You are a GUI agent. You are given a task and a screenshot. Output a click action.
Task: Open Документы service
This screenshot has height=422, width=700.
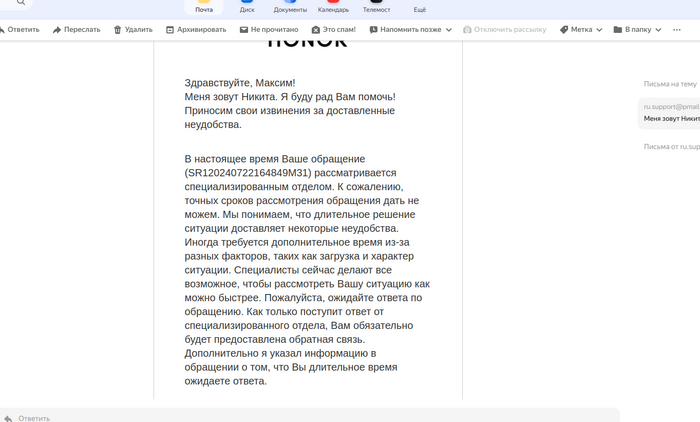point(290,5)
